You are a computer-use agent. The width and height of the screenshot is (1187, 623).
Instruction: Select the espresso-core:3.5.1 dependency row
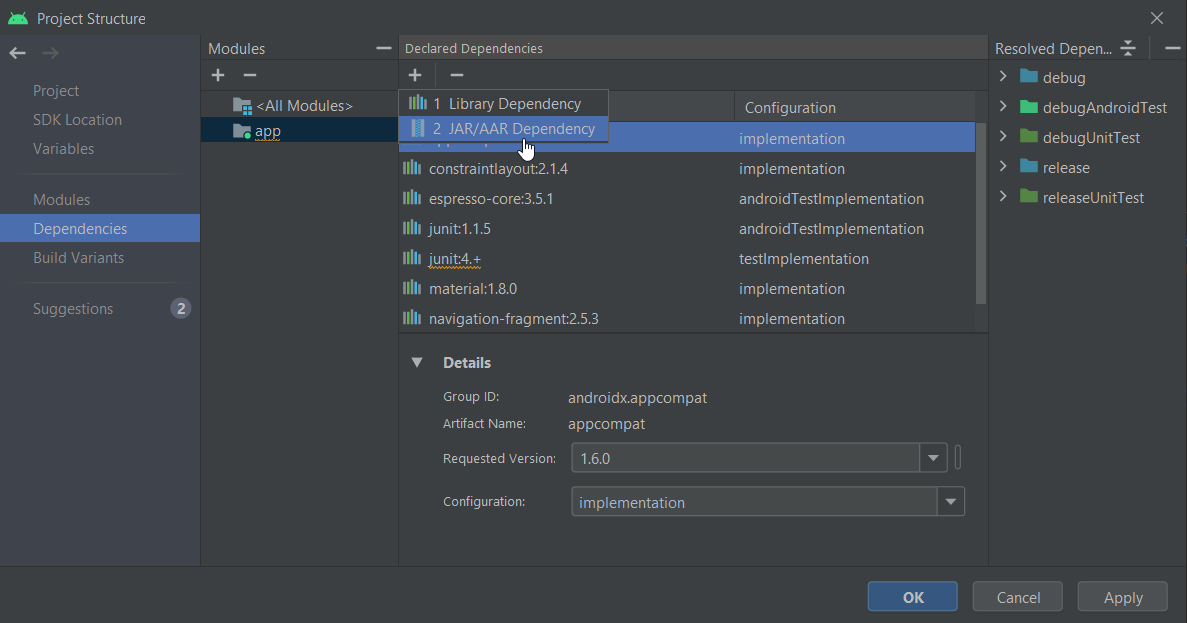[x=491, y=199]
